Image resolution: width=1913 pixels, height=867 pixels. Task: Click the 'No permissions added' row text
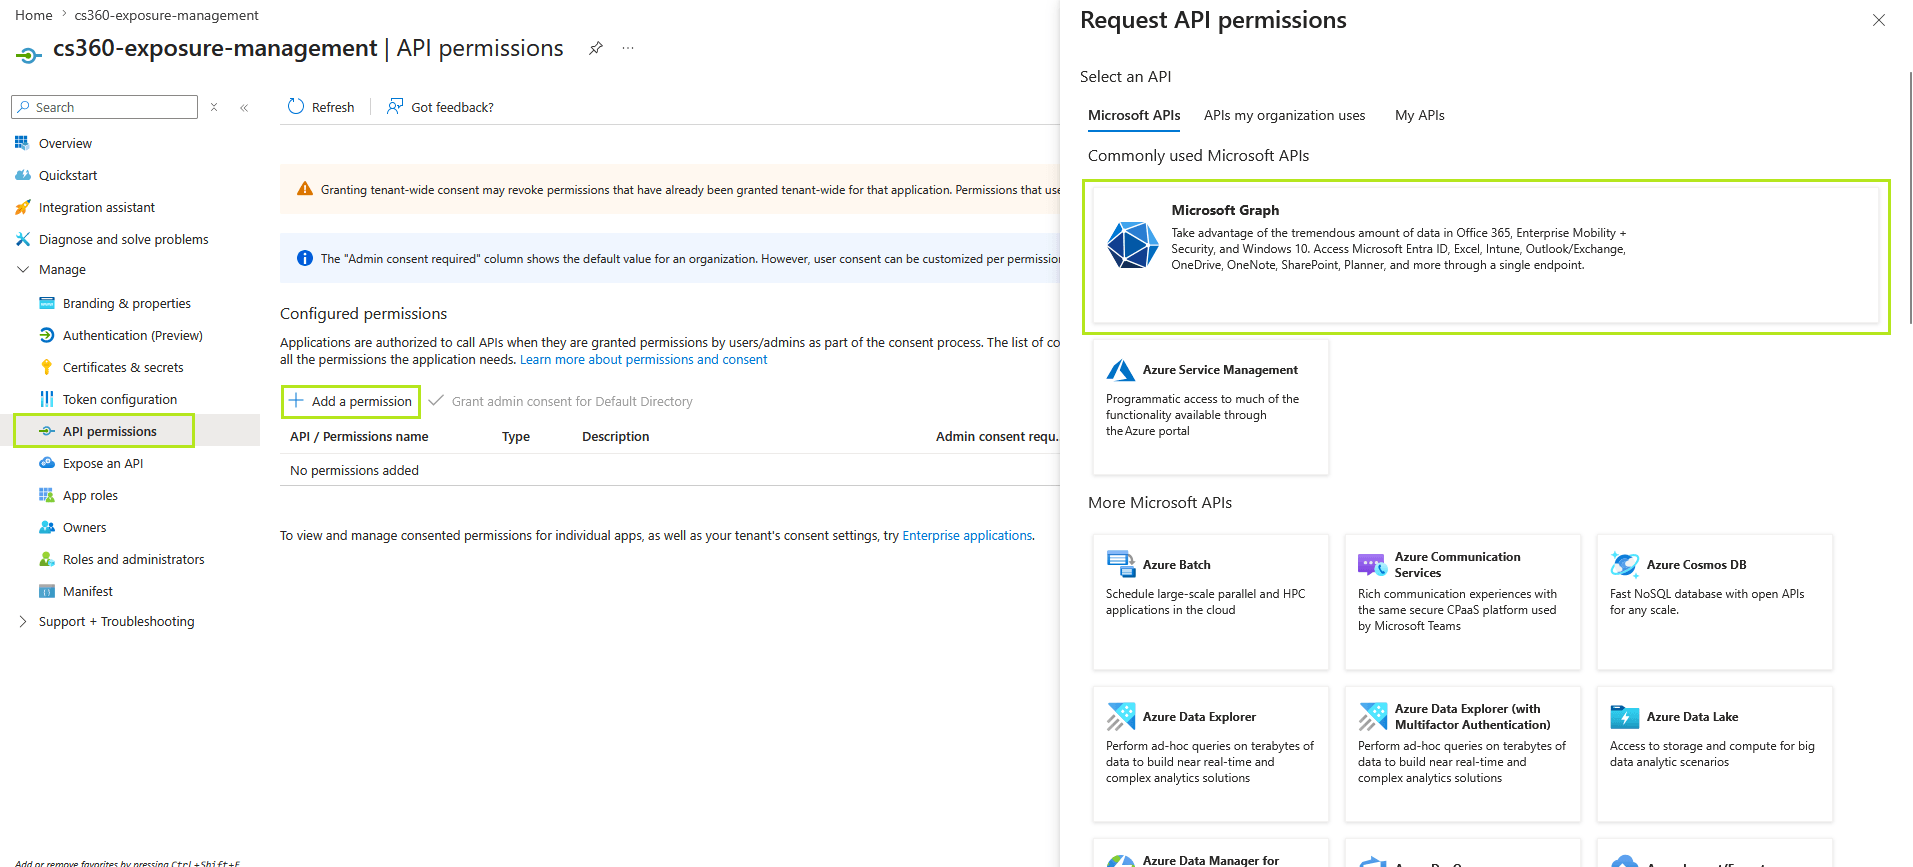tap(354, 471)
